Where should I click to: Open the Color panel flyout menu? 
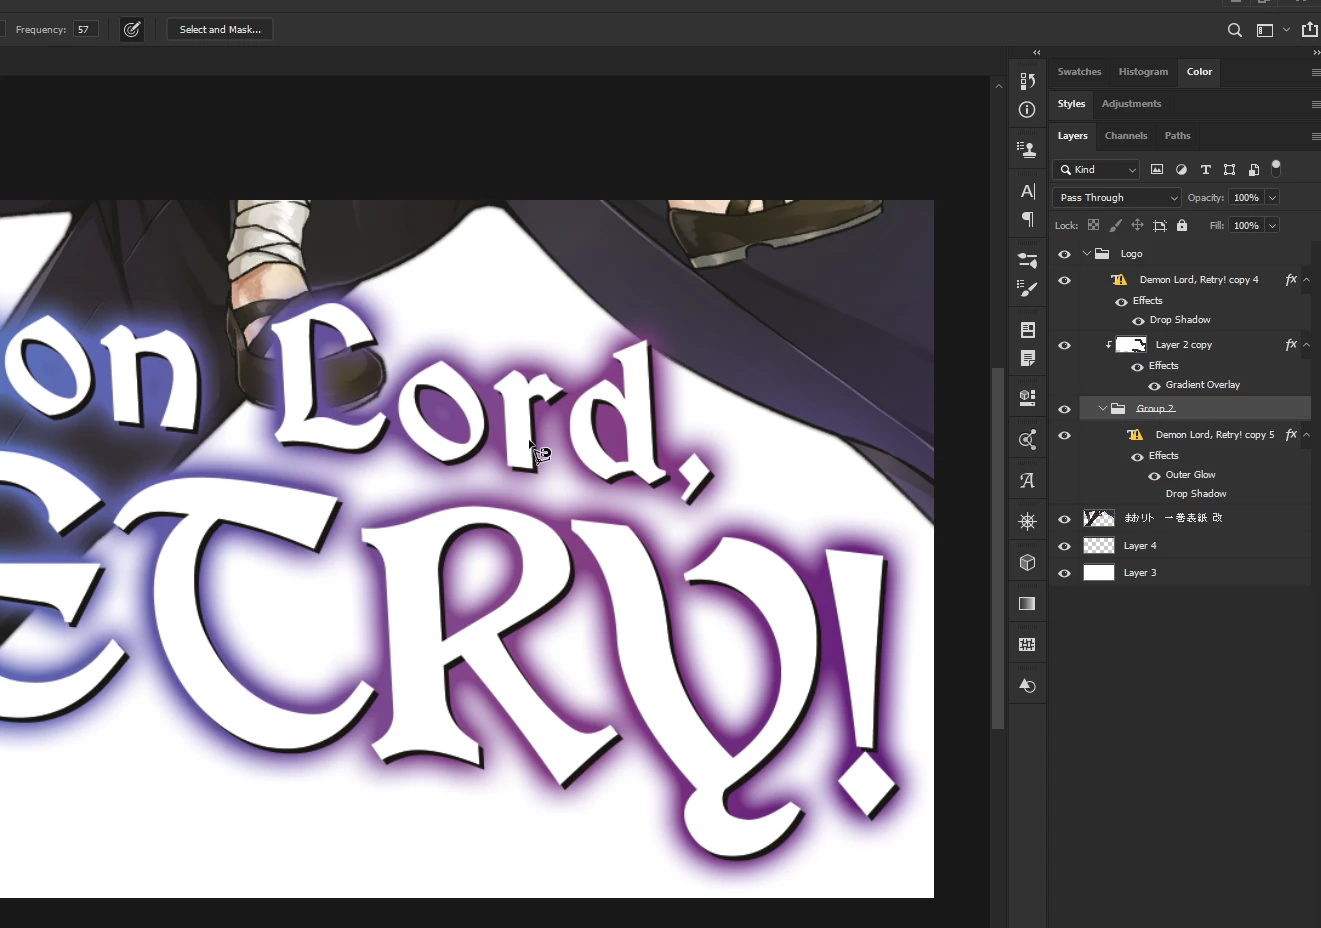pyautogui.click(x=1315, y=72)
